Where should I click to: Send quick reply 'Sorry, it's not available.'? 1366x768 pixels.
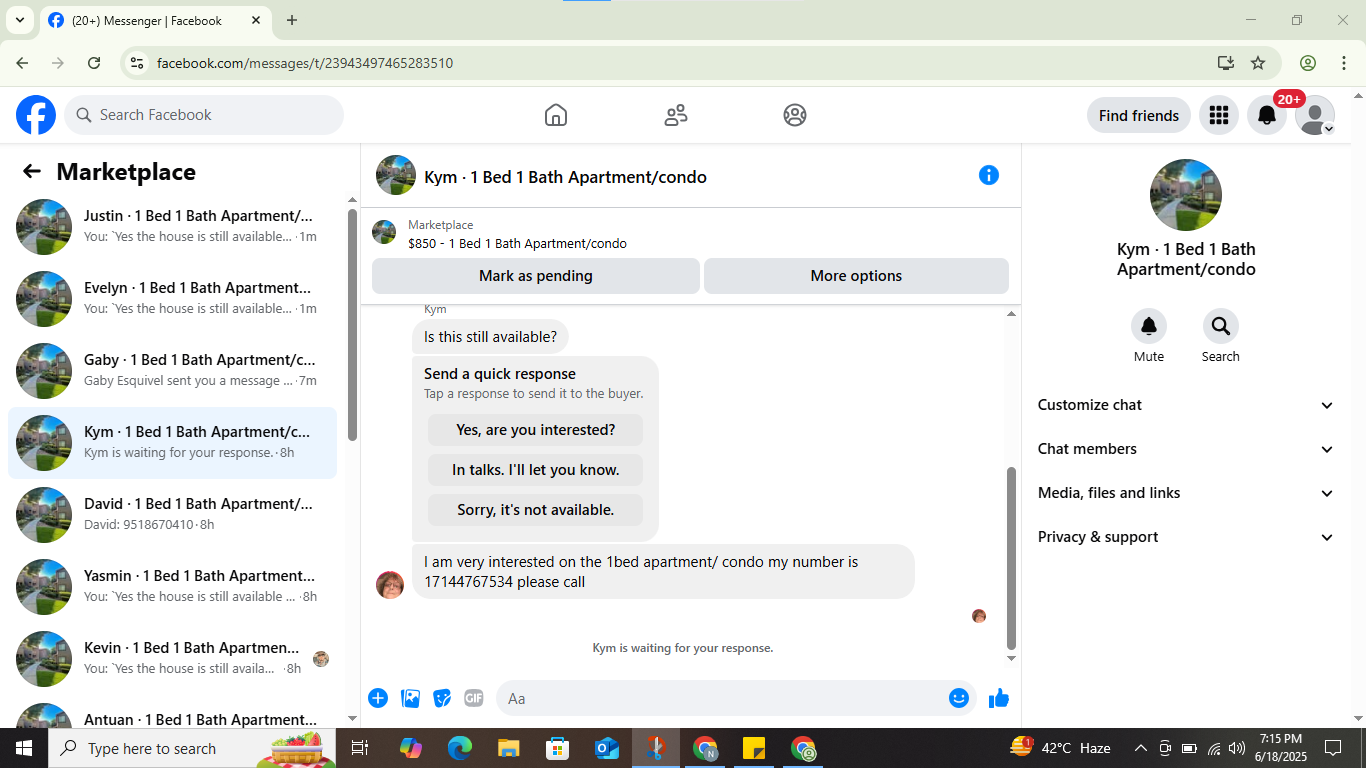tap(536, 510)
